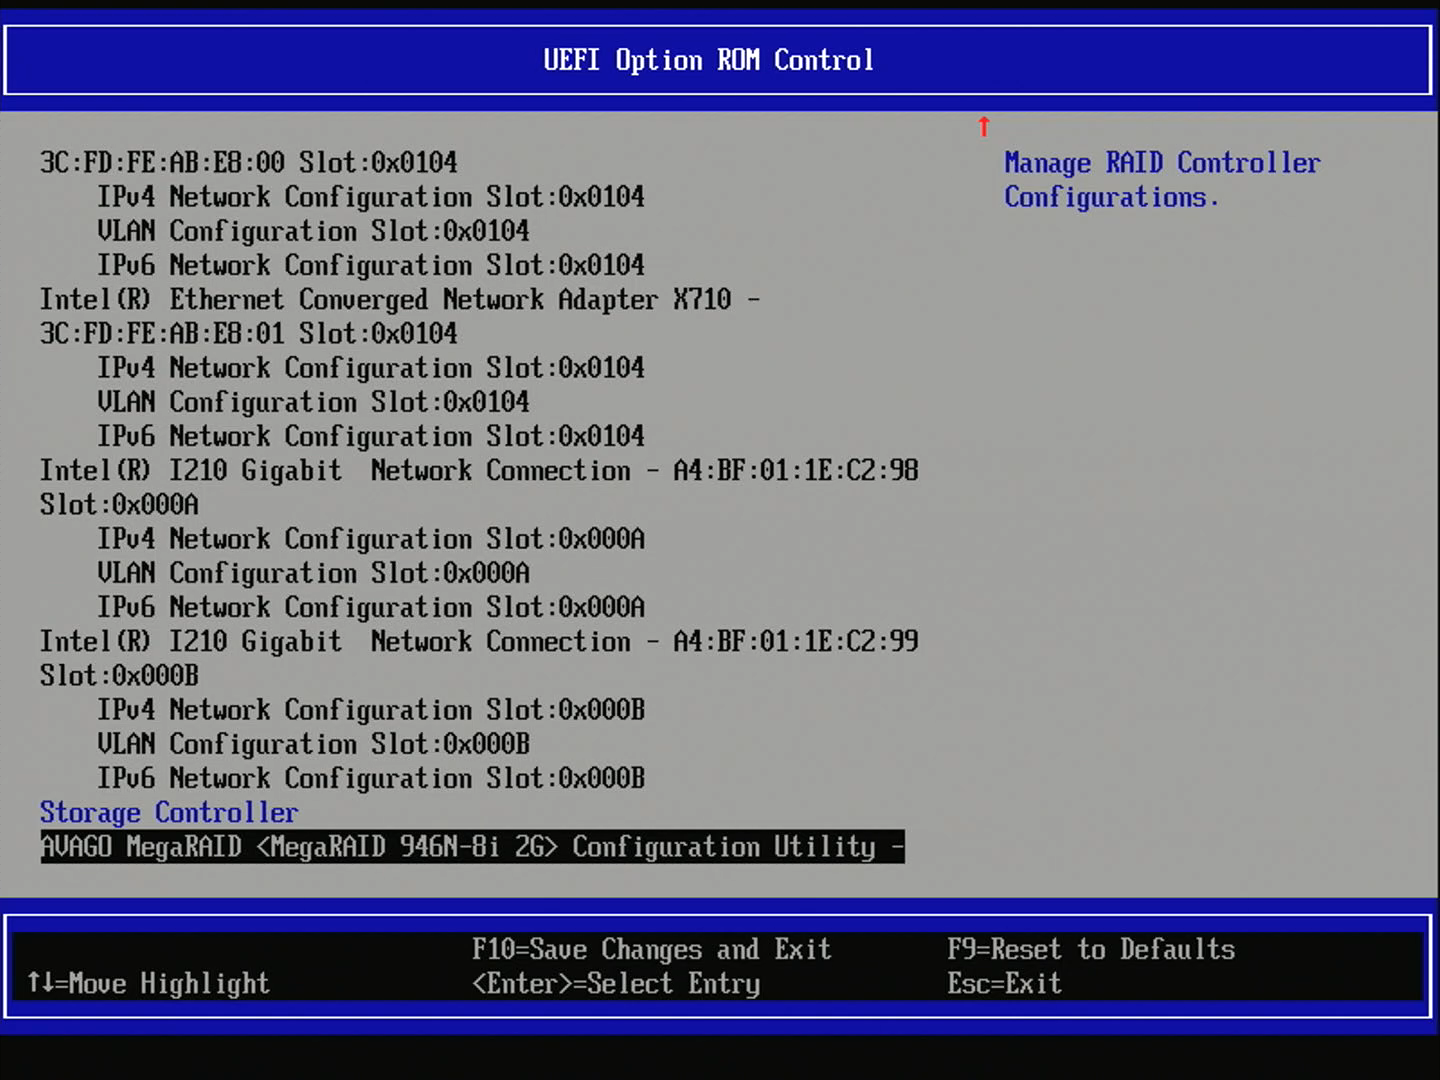
Task: Select IPv4 Network Configuration below 3C:FD:FE:AB:E8:00
Action: (371, 197)
